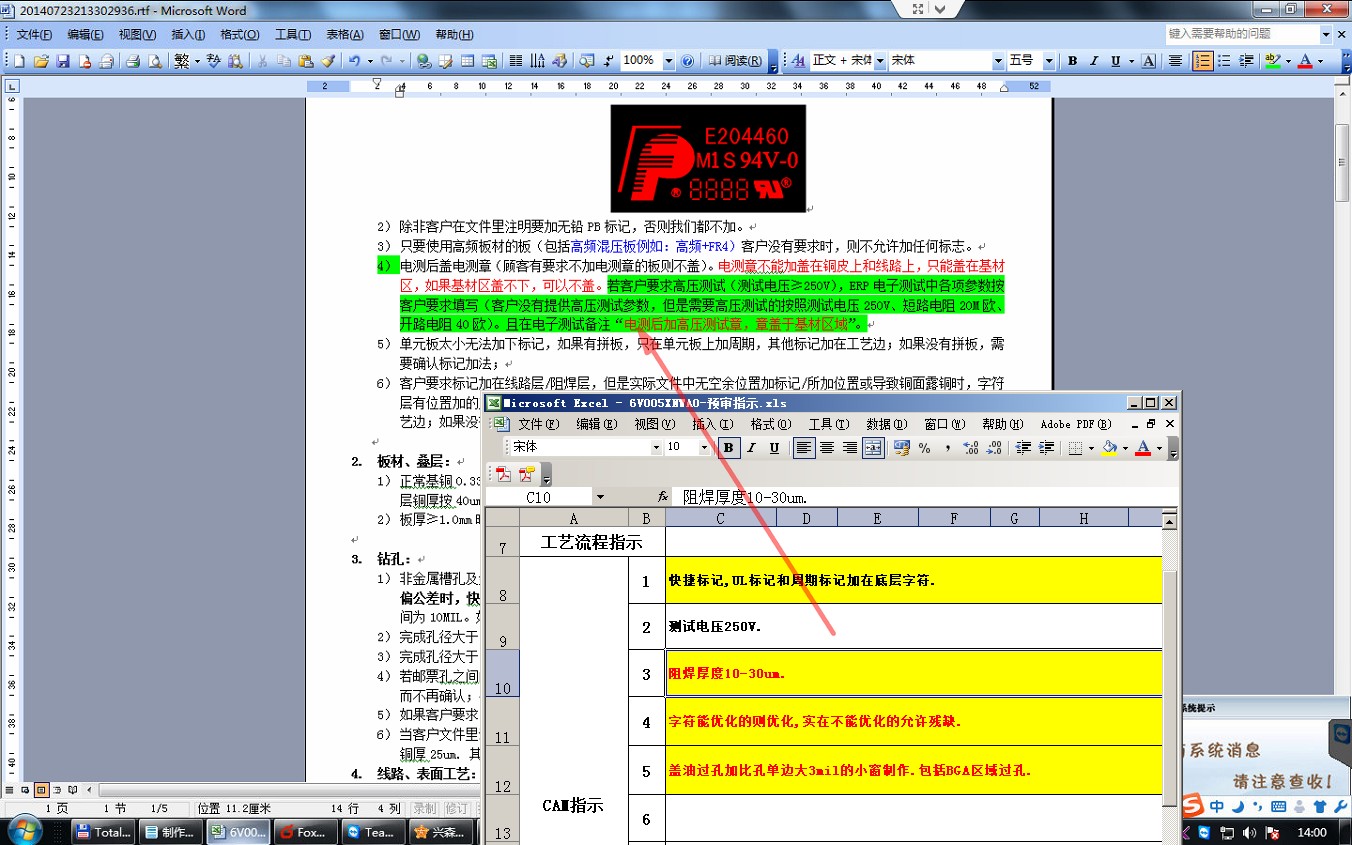Click Insert Table icon in Word toolbar
This screenshot has height=845, width=1352.
(468, 61)
